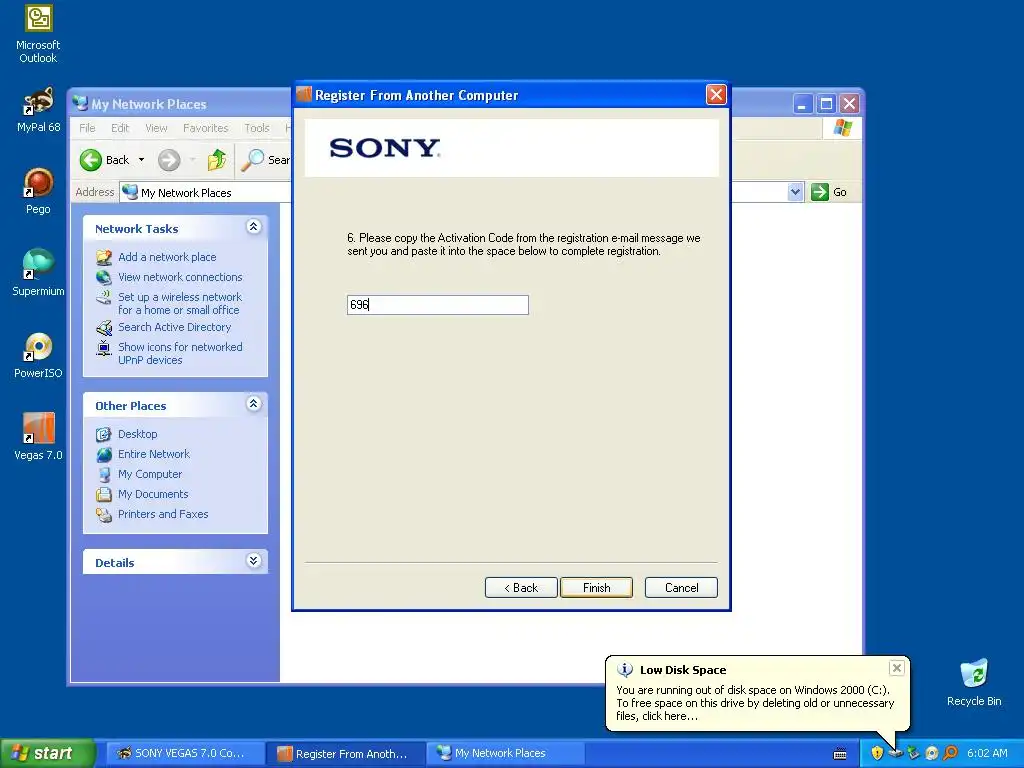
Task: Close the Register From Another Computer dialog
Action: tap(716, 95)
